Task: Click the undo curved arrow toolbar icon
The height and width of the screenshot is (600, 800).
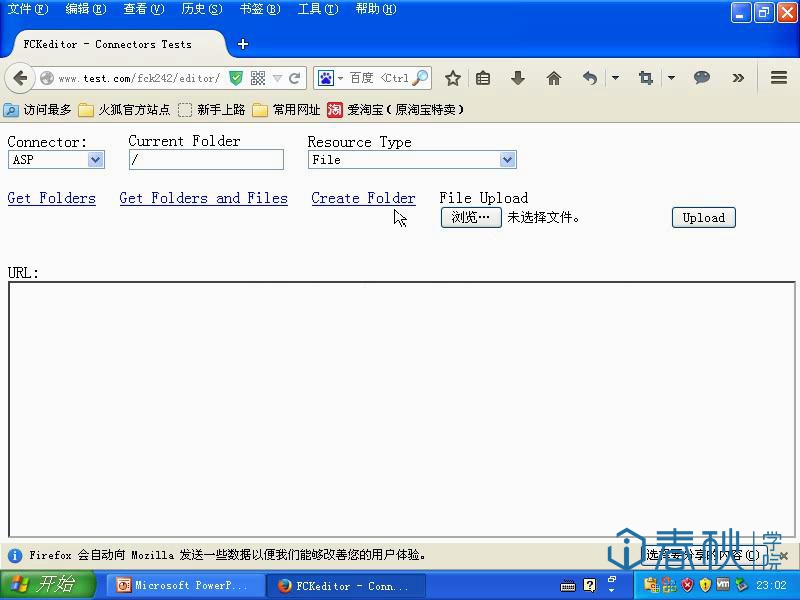Action: pyautogui.click(x=590, y=78)
